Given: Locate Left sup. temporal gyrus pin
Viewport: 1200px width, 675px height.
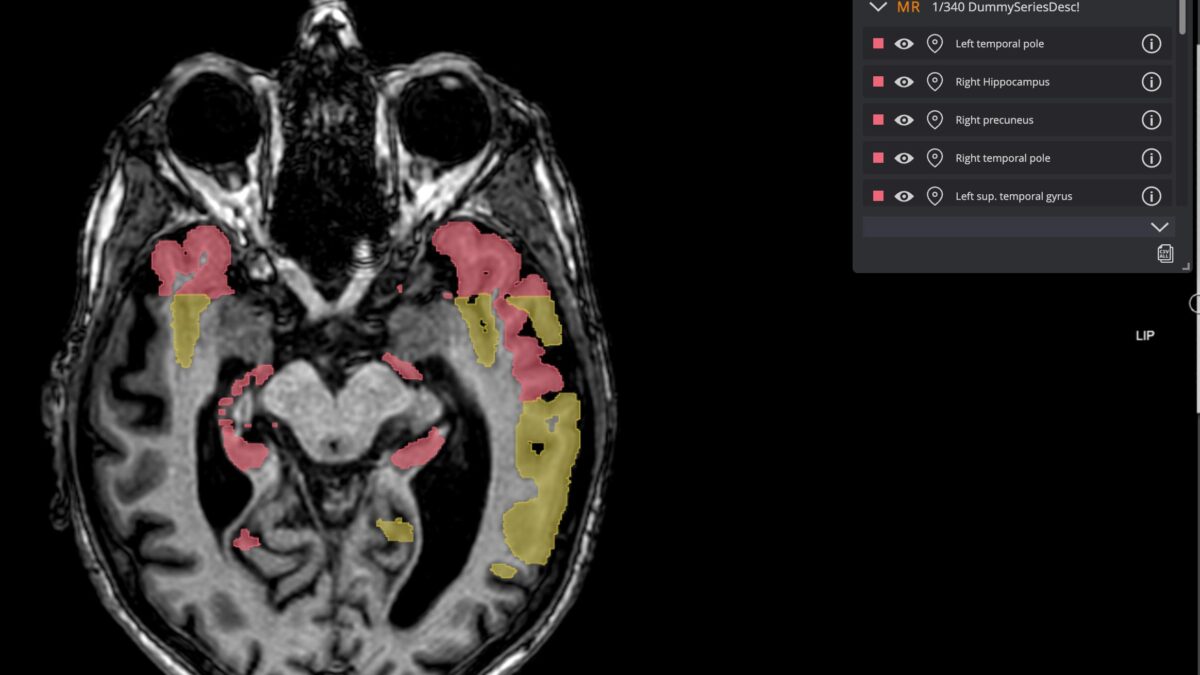Looking at the screenshot, I should tap(935, 196).
